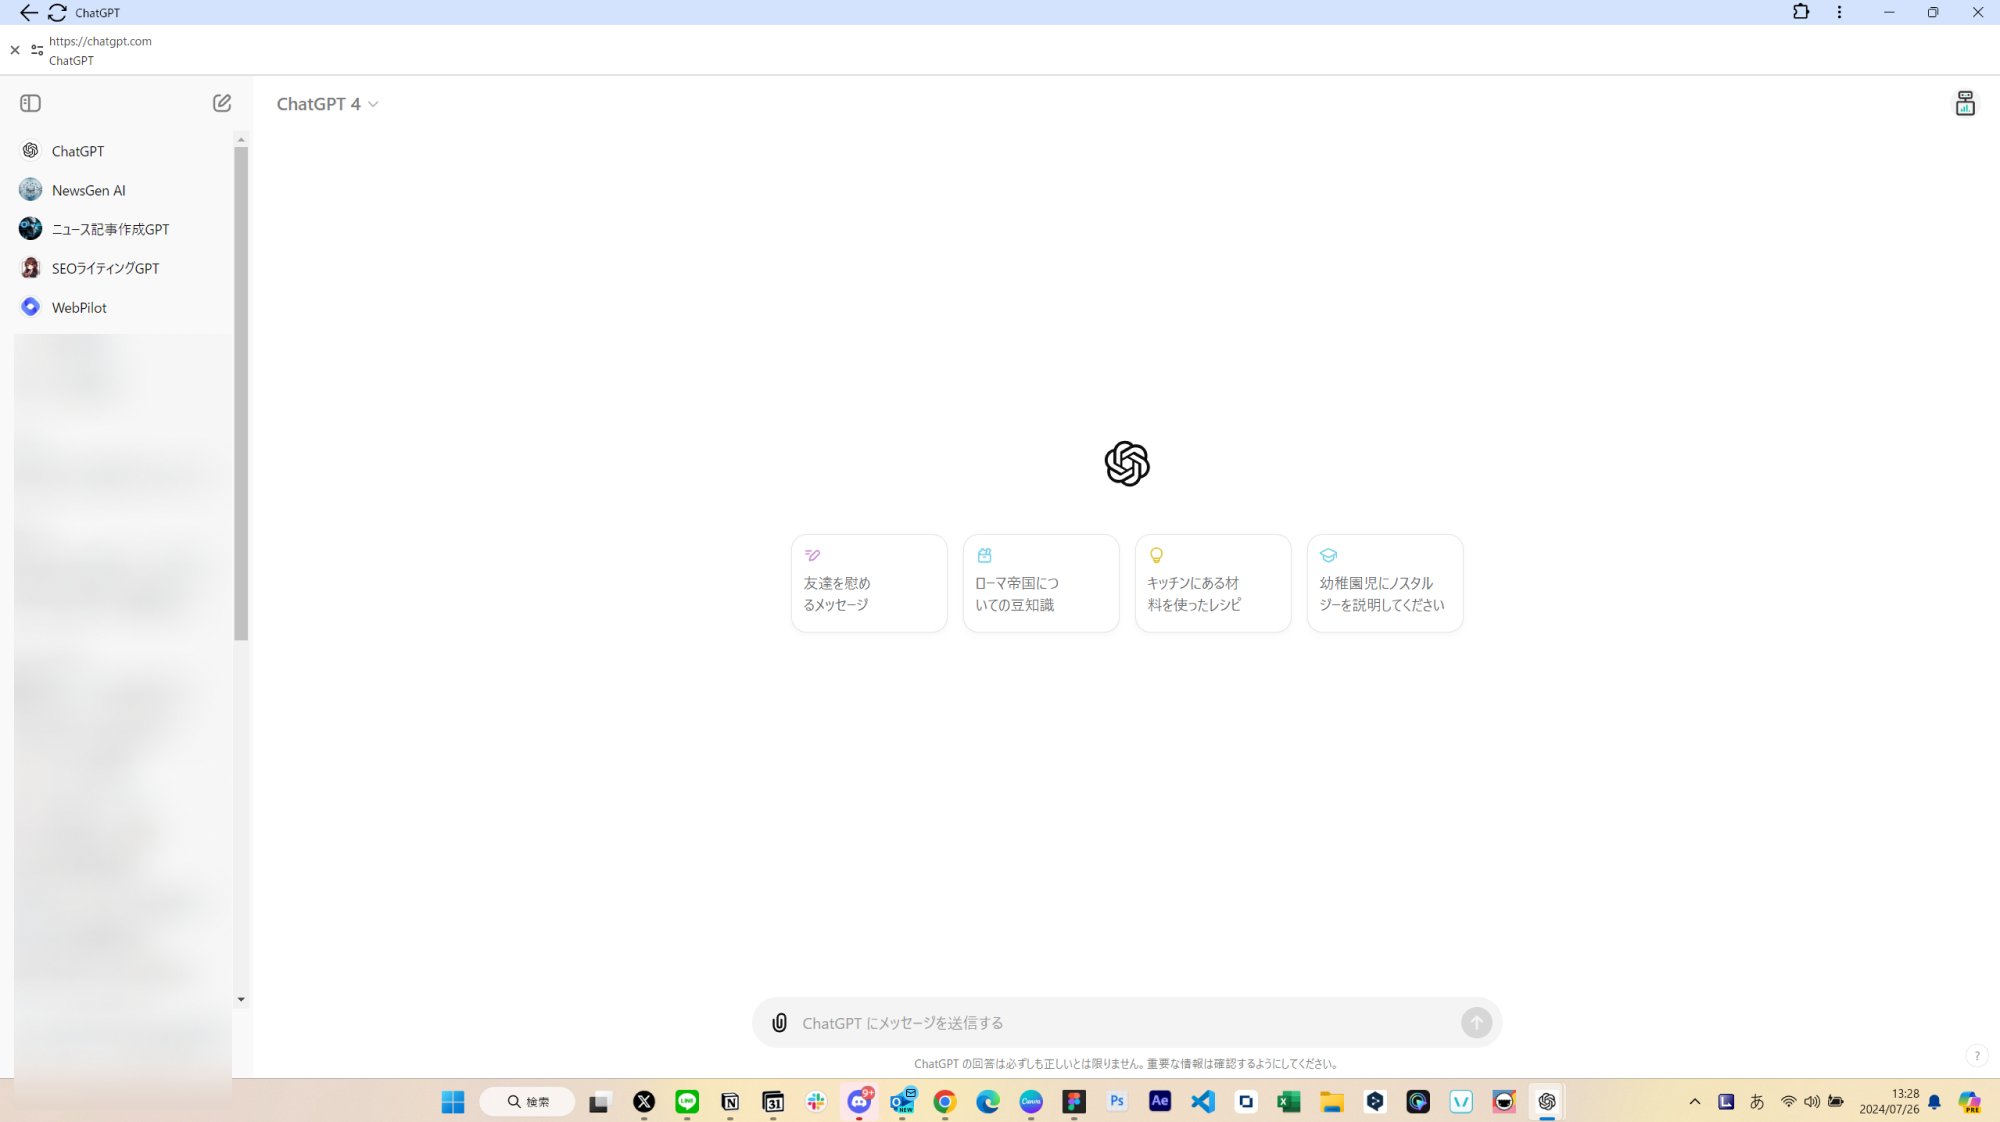Screen dimensions: 2000x1122
Task: Reload the page with the refresh icon
Action: pyautogui.click(x=57, y=13)
